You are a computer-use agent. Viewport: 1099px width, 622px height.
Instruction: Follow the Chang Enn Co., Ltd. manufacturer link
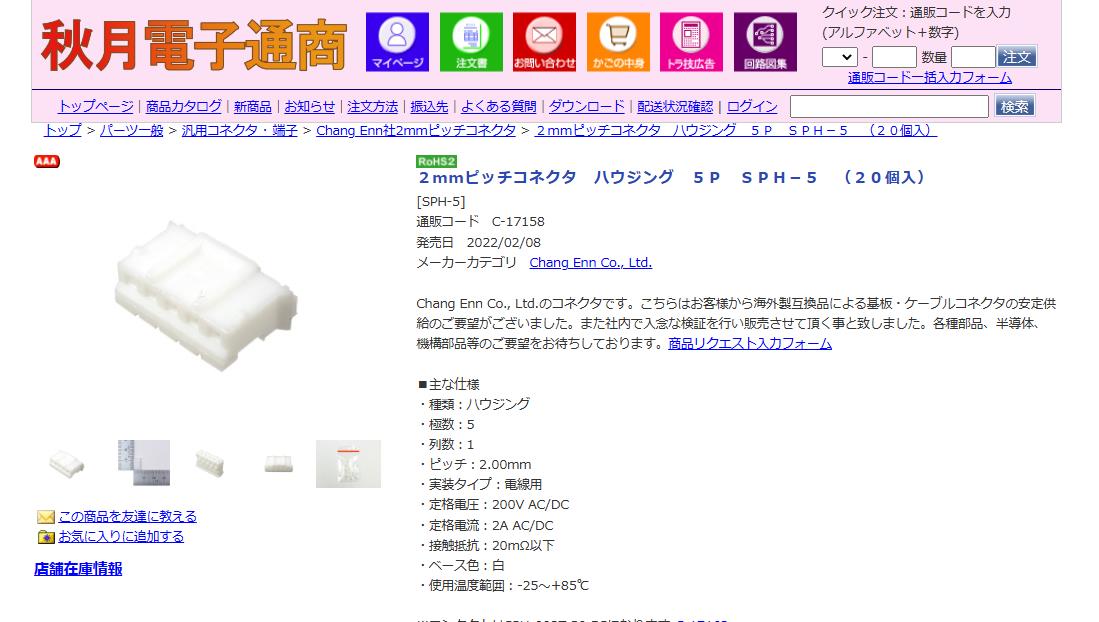point(590,262)
